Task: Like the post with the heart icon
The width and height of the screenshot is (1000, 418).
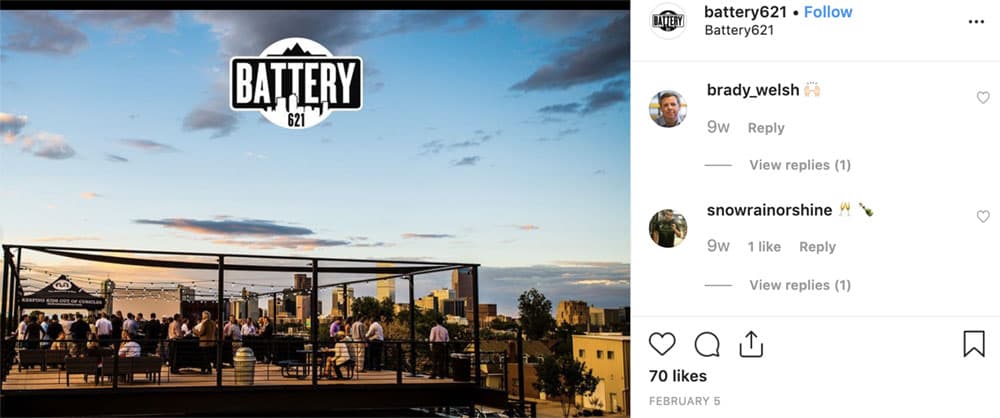Action: 661,345
